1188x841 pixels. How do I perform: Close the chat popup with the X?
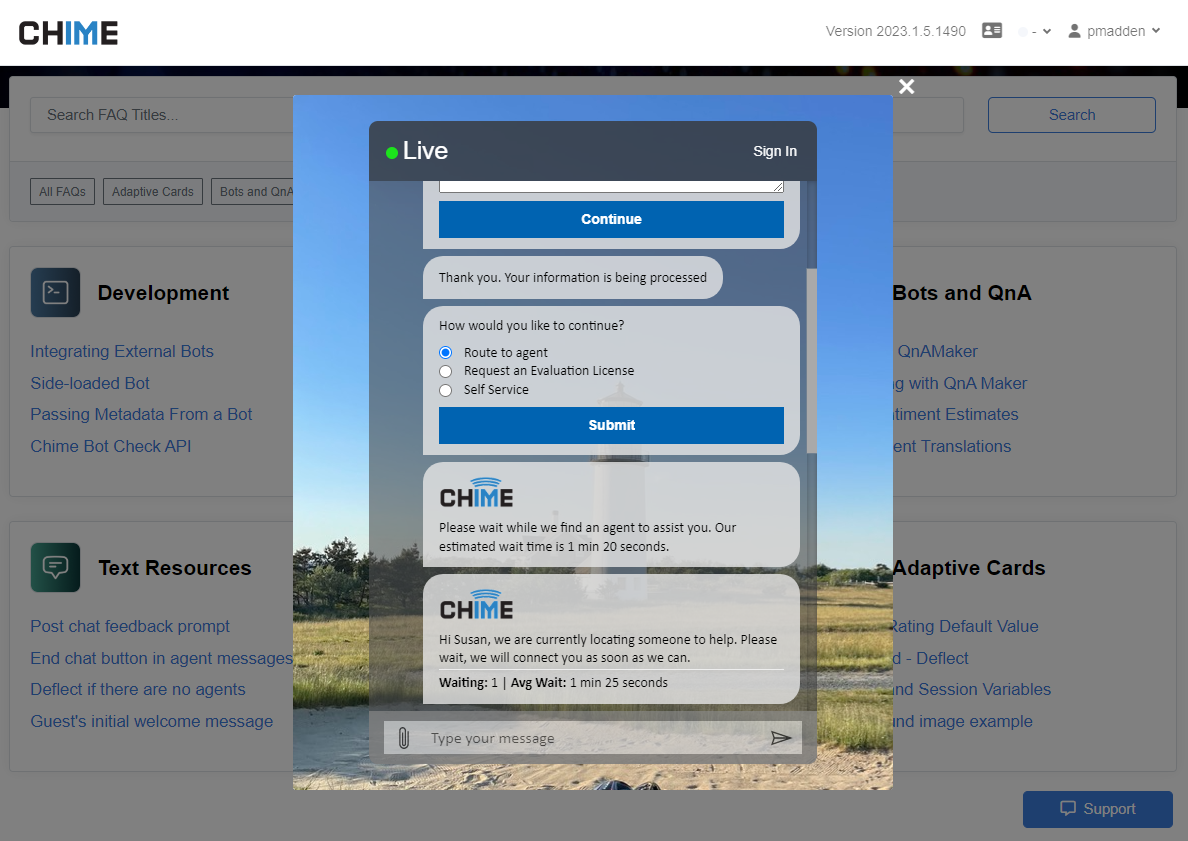click(906, 86)
